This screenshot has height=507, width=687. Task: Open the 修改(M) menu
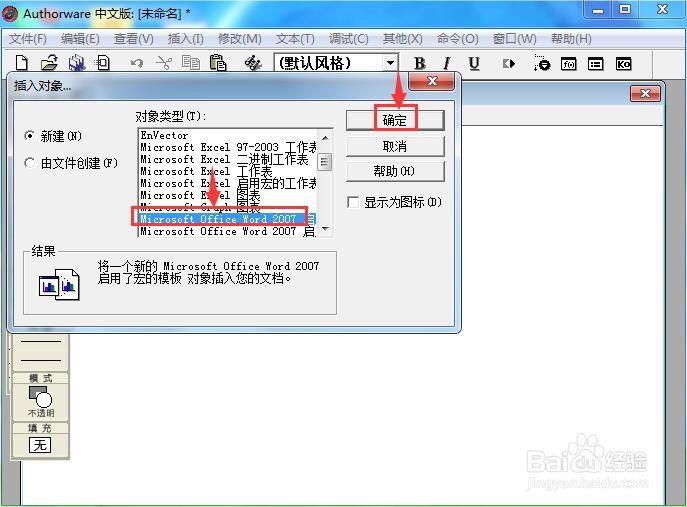click(240, 39)
